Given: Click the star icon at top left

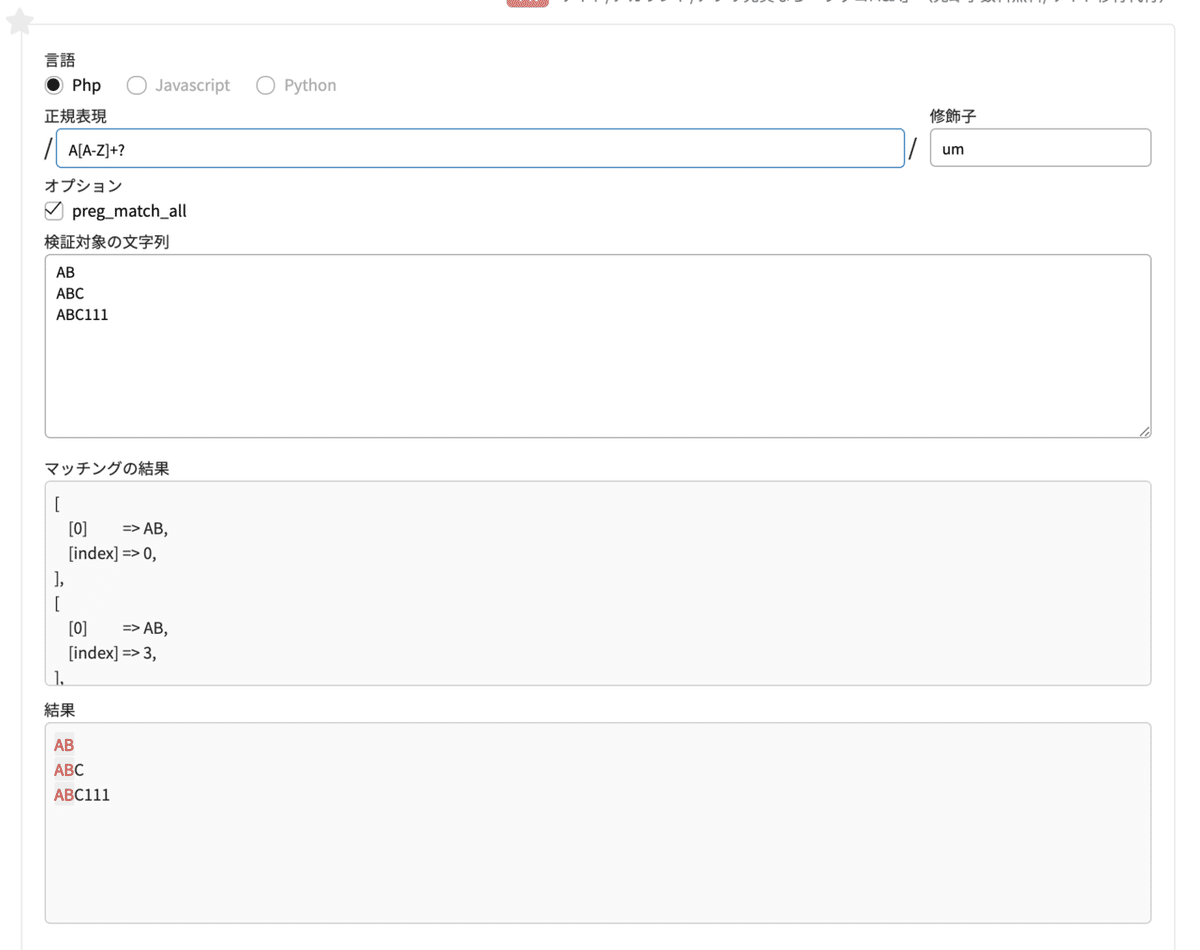Looking at the screenshot, I should point(20,21).
